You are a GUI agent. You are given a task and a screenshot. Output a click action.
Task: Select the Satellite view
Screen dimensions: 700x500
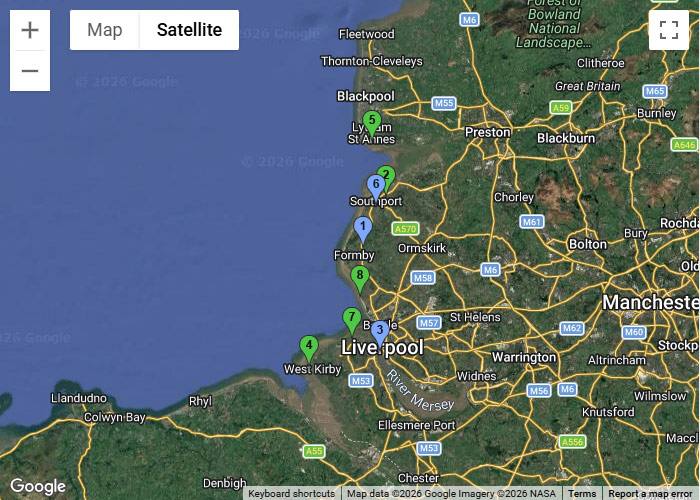click(189, 30)
